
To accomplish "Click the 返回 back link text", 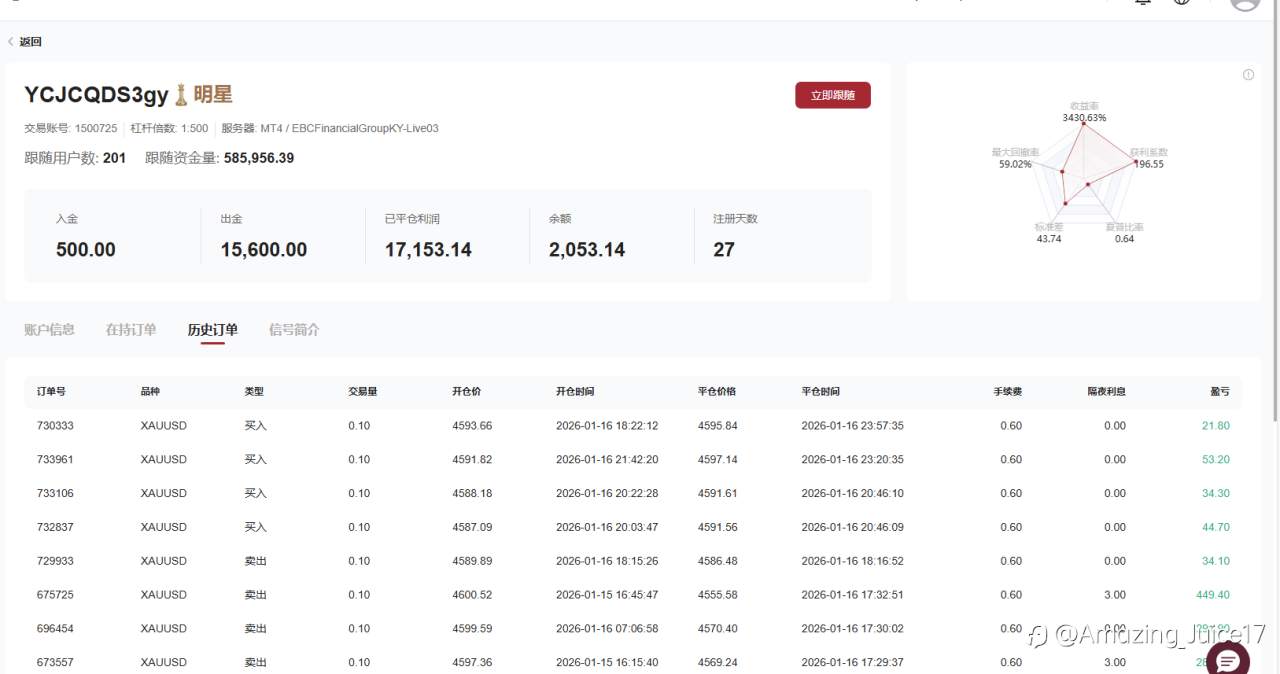I will point(31,42).
